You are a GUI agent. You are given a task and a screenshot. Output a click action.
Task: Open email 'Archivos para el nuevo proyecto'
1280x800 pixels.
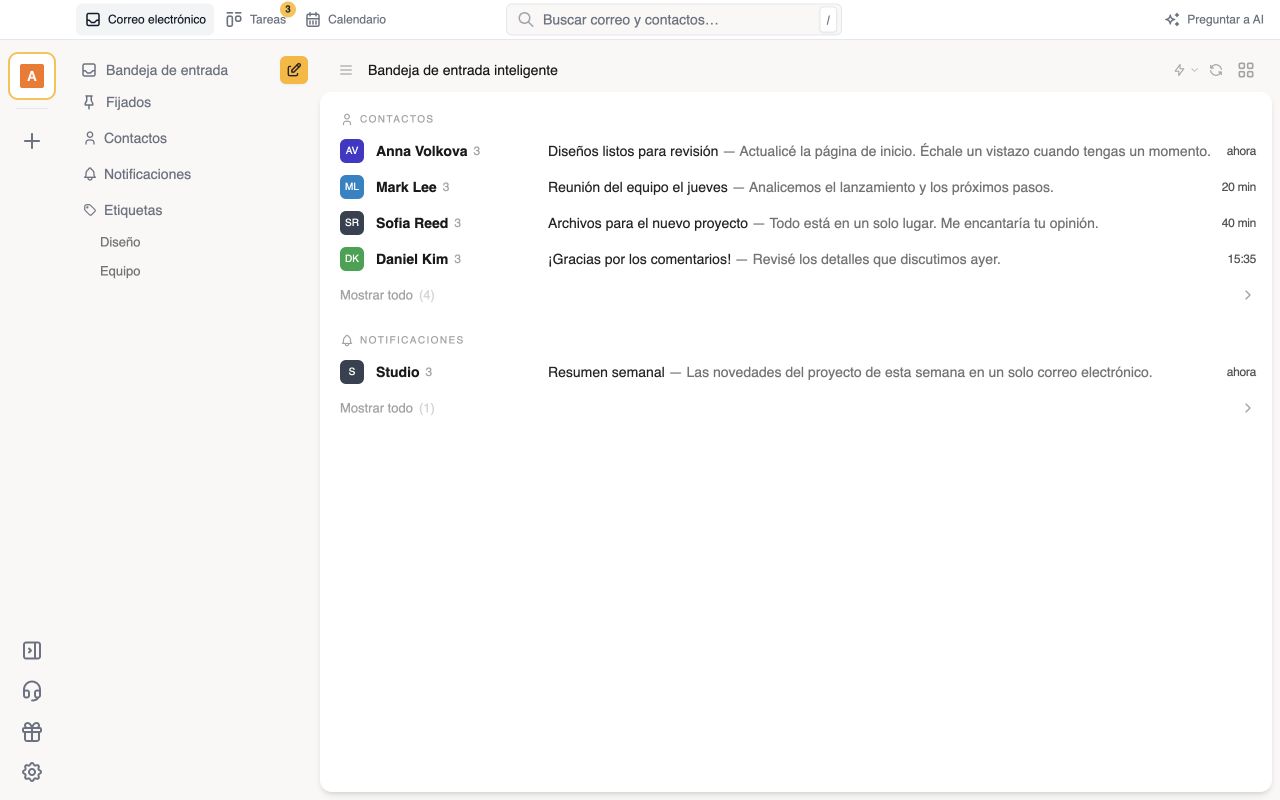[798, 223]
